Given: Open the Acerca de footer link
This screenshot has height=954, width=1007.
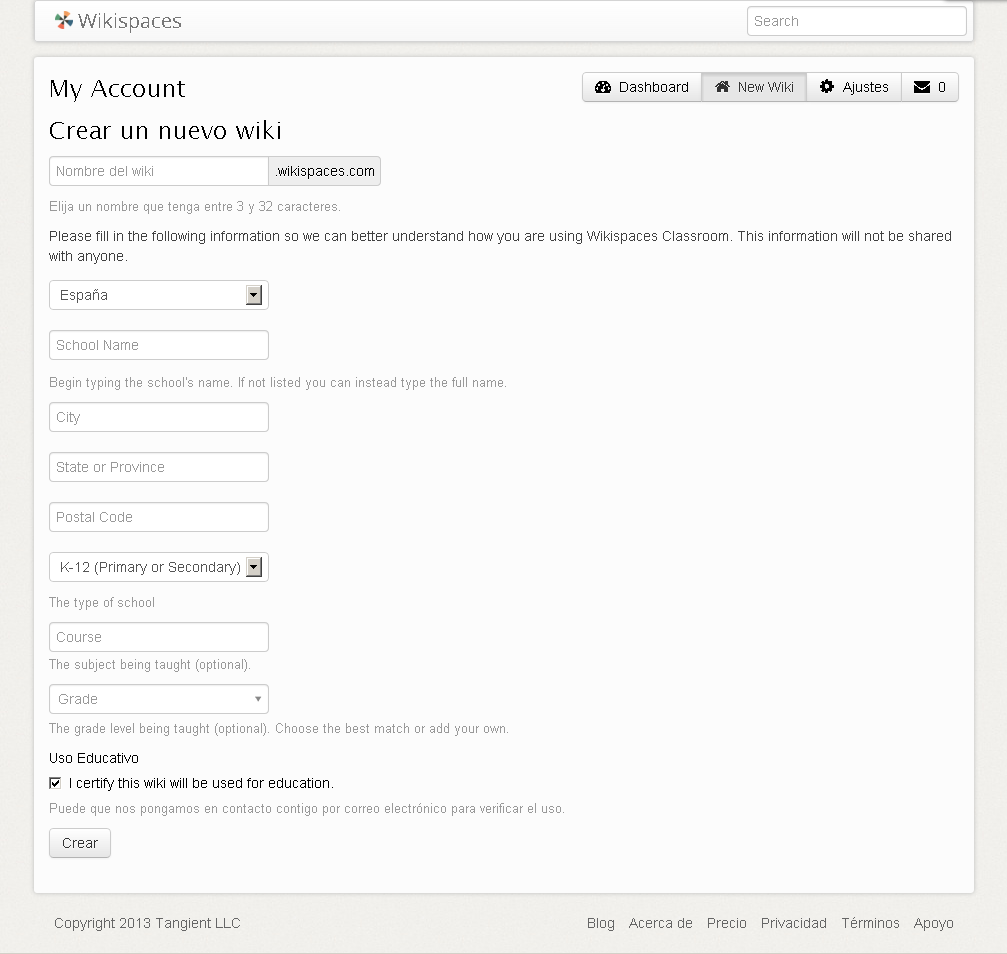Looking at the screenshot, I should coord(660,923).
